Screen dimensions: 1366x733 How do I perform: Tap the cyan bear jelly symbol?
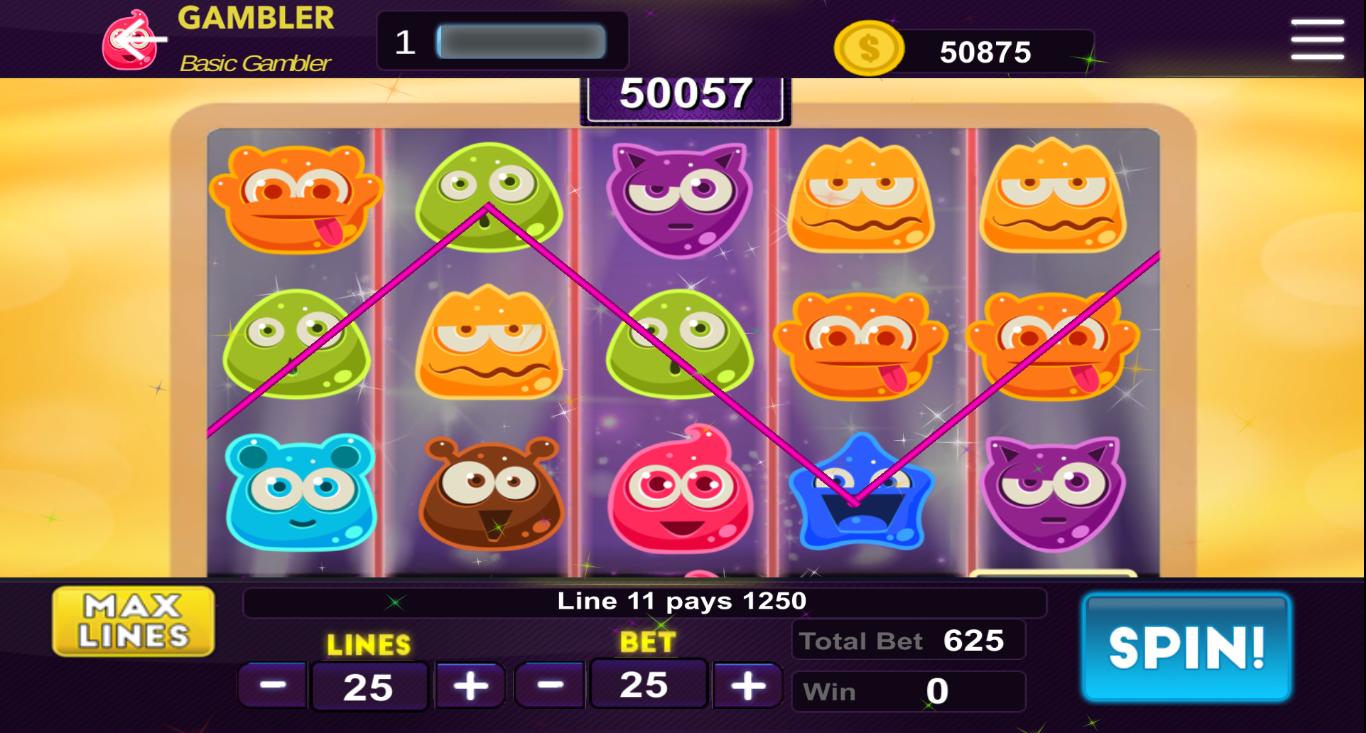click(299, 491)
